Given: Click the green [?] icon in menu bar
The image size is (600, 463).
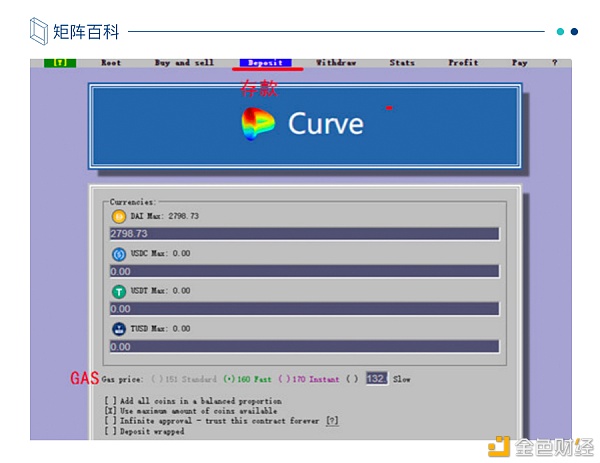Looking at the screenshot, I should 60,63.
